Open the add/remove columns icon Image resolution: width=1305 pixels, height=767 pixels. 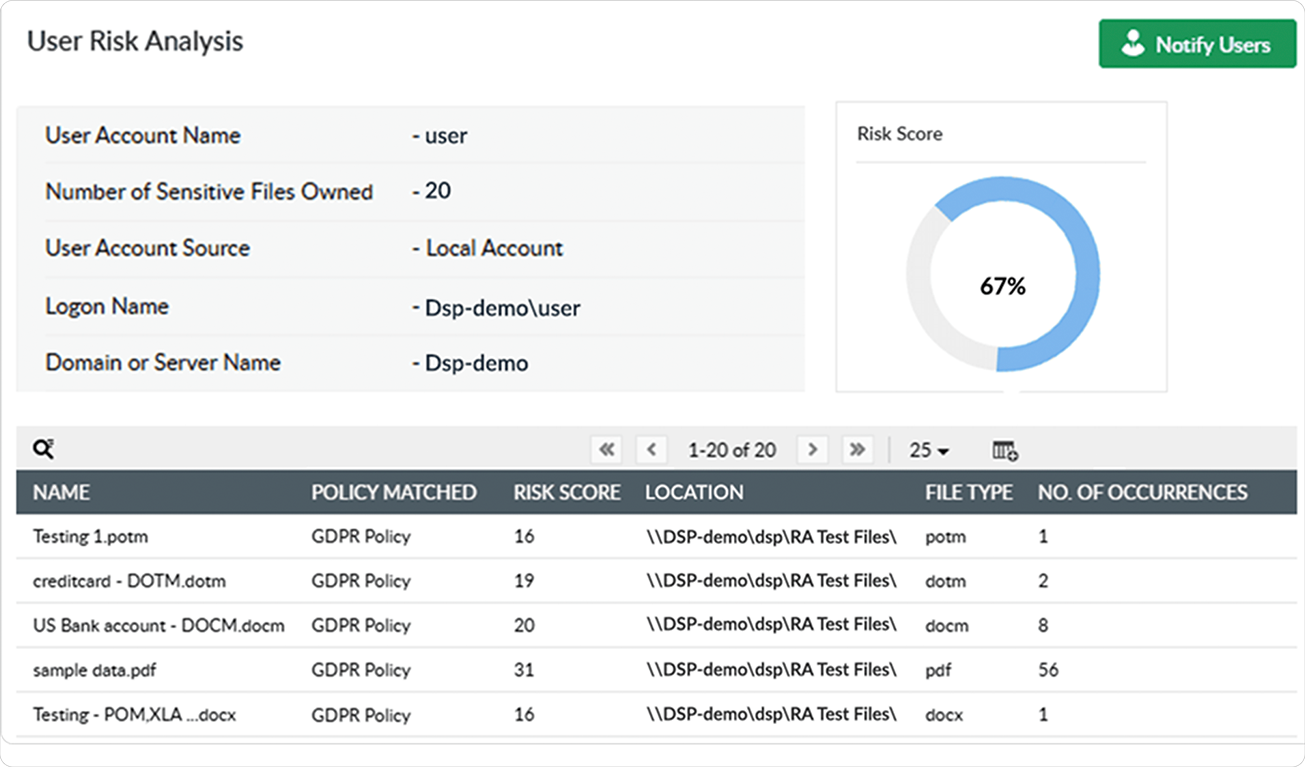point(1005,451)
